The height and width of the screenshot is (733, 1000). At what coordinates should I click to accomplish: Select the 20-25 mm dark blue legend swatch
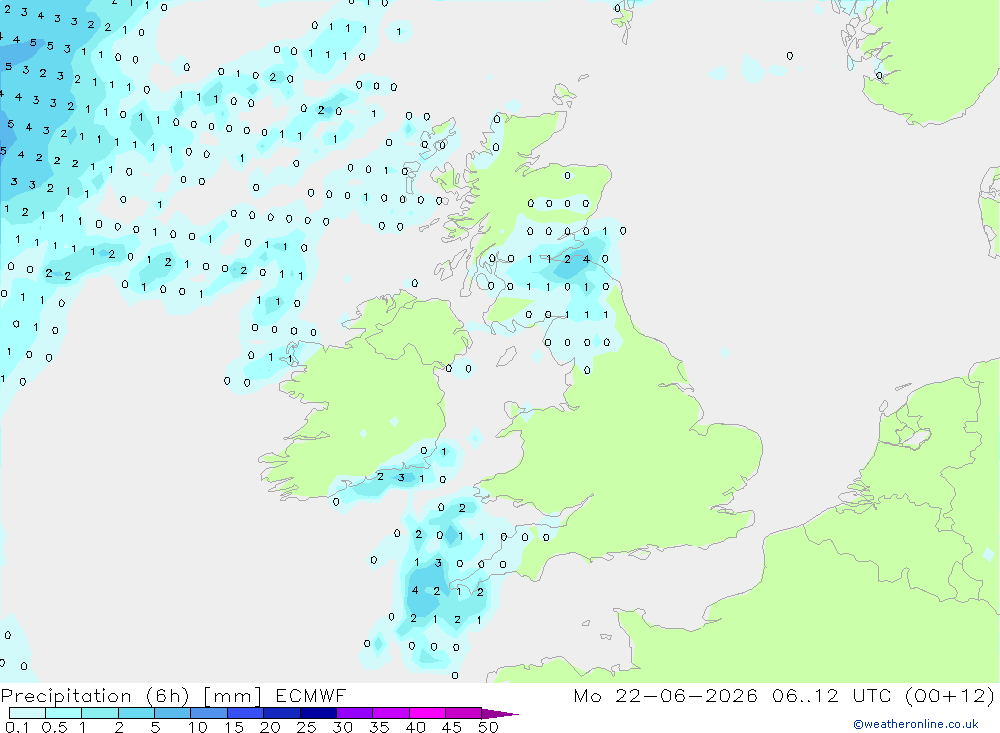click(281, 713)
